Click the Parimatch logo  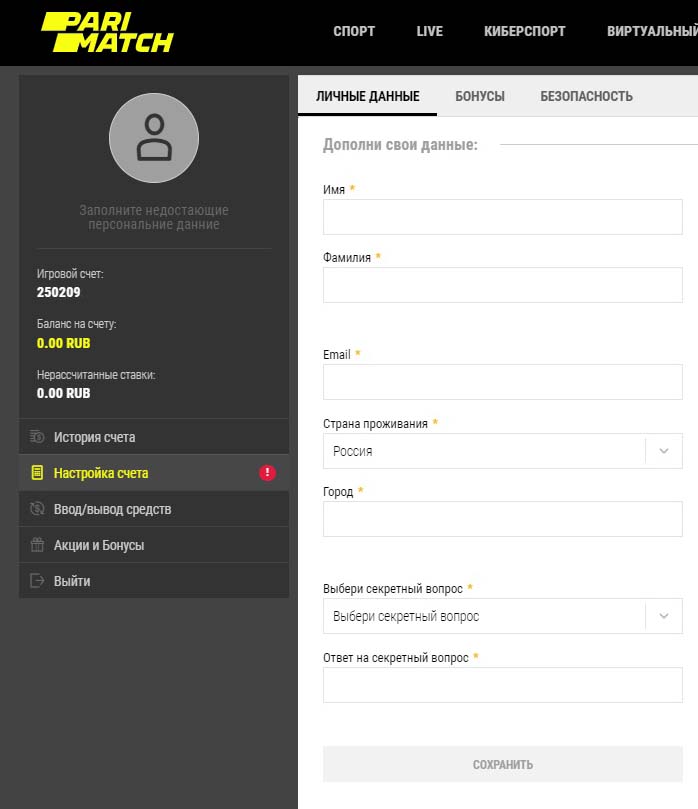[107, 32]
